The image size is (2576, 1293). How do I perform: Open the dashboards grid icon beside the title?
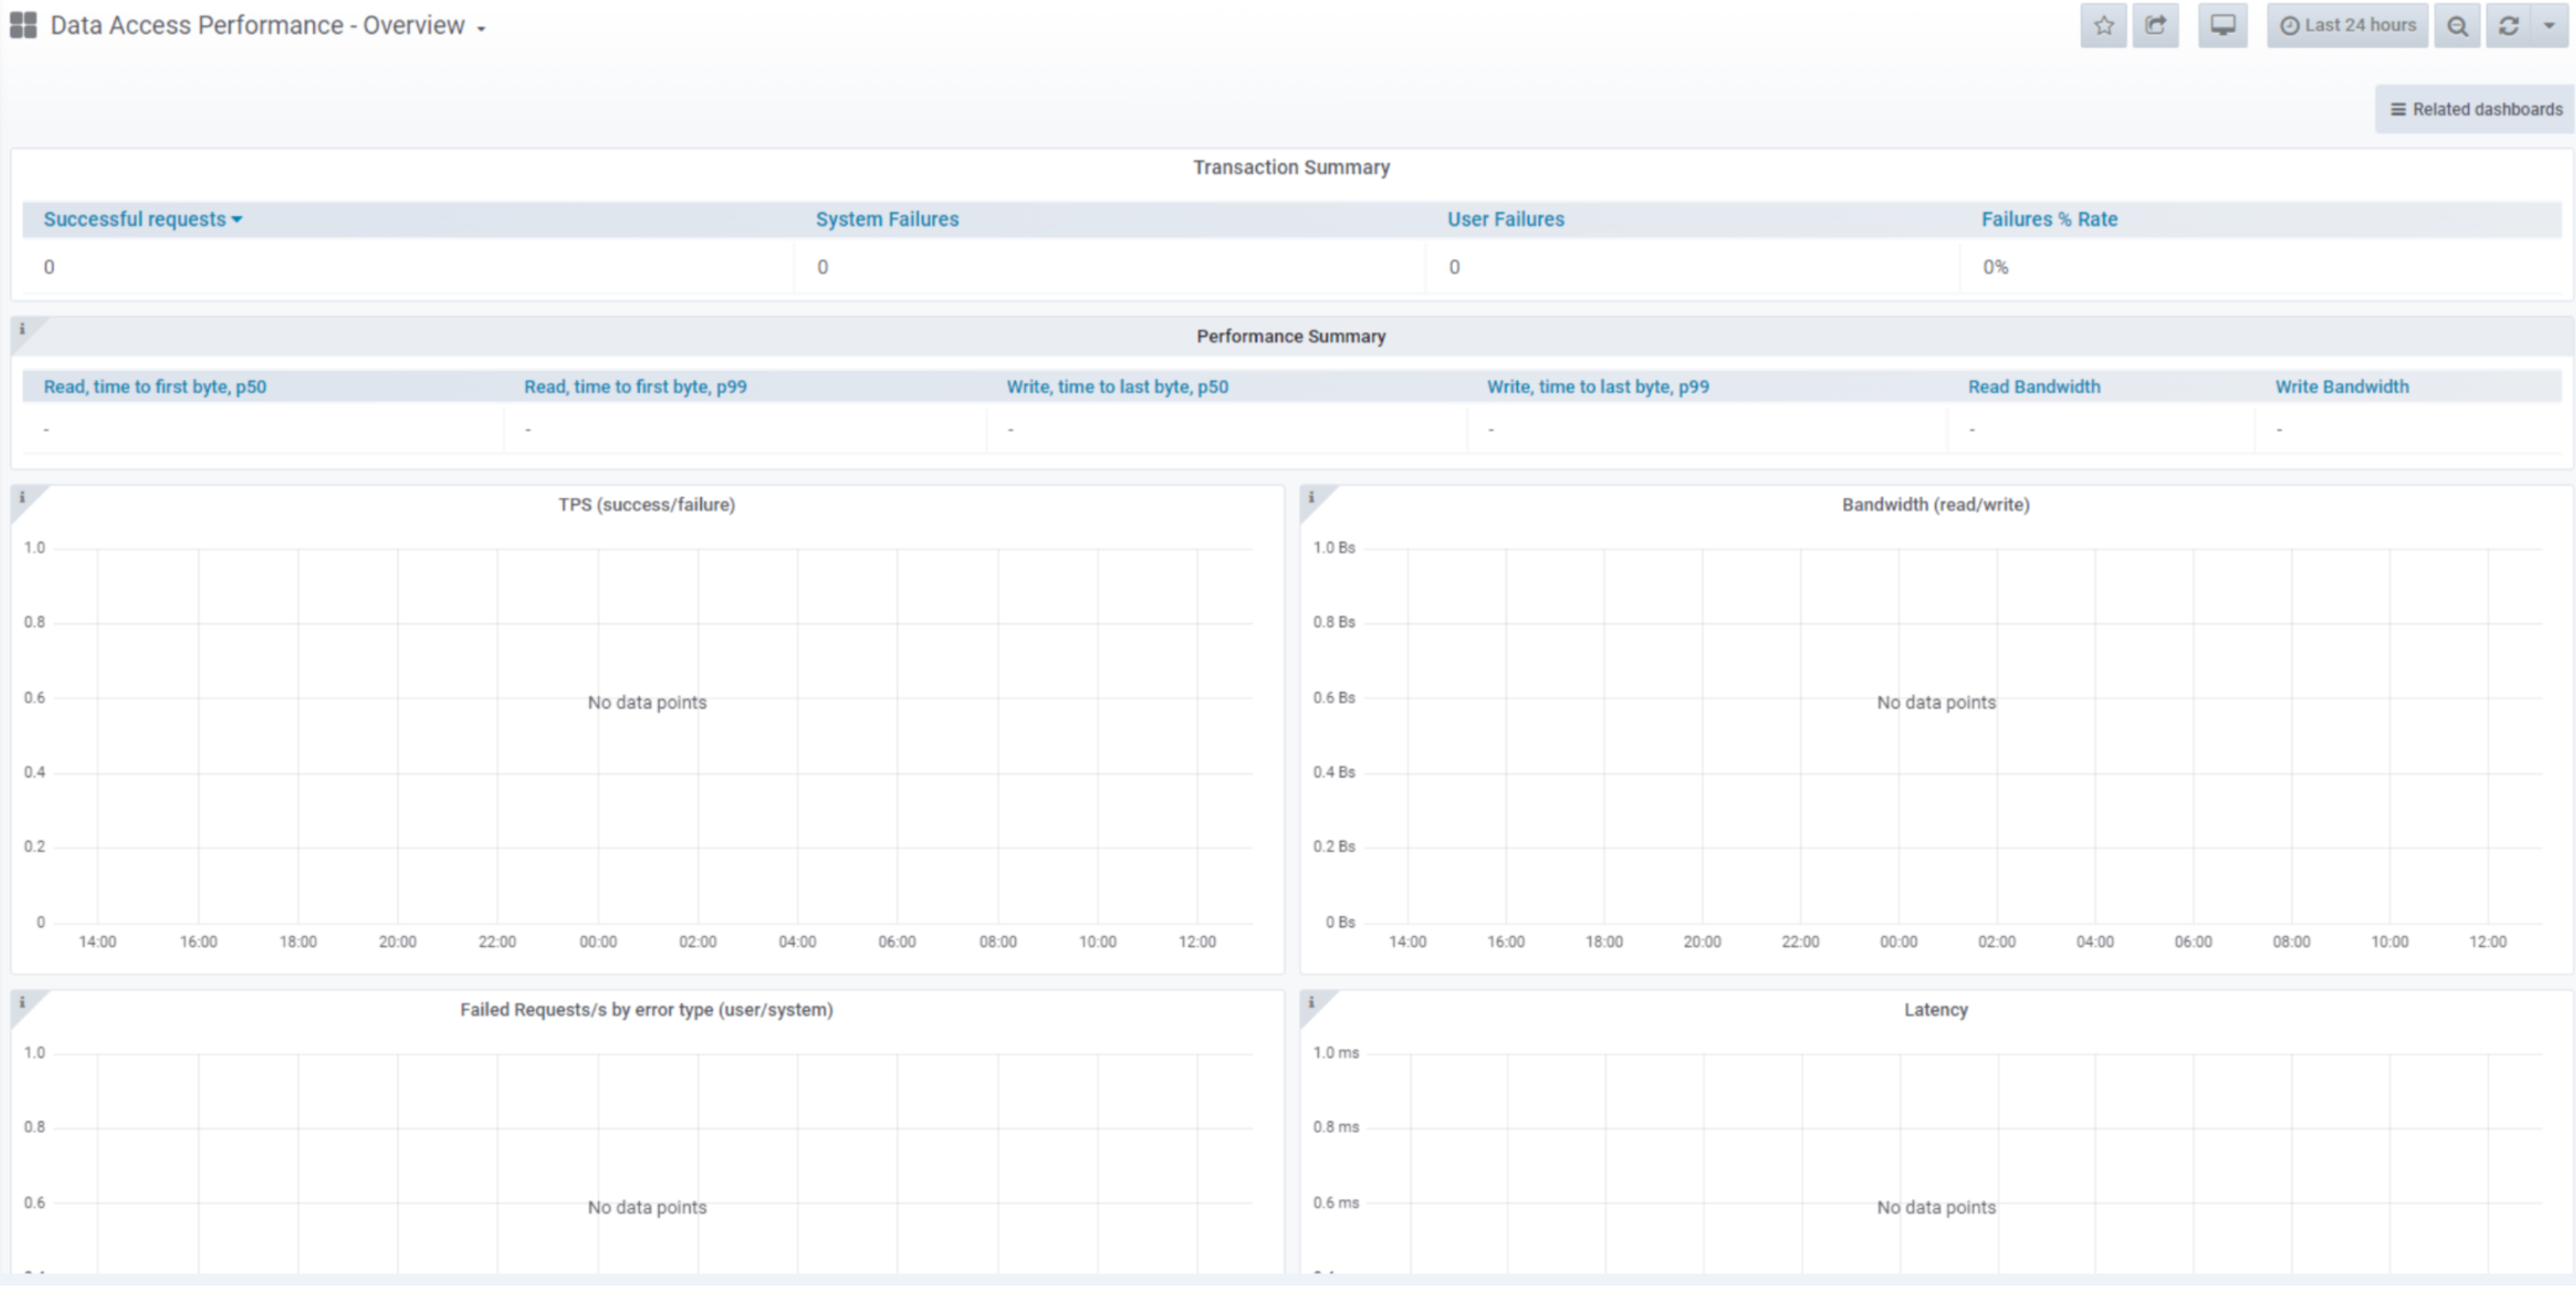(22, 25)
